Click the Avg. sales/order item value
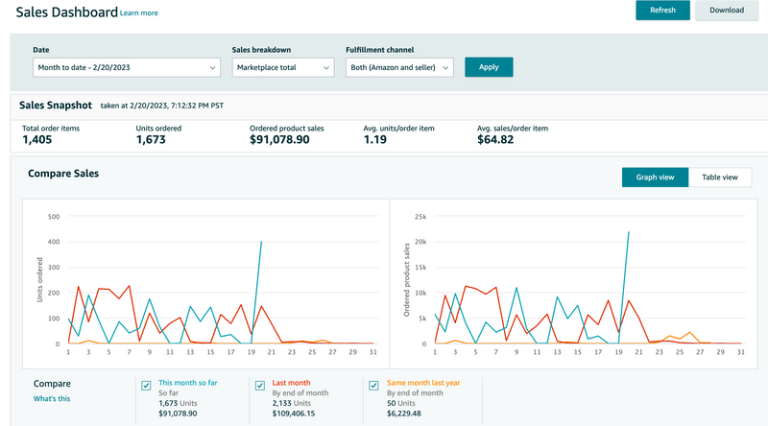This screenshot has height=426, width=768. tap(495, 140)
